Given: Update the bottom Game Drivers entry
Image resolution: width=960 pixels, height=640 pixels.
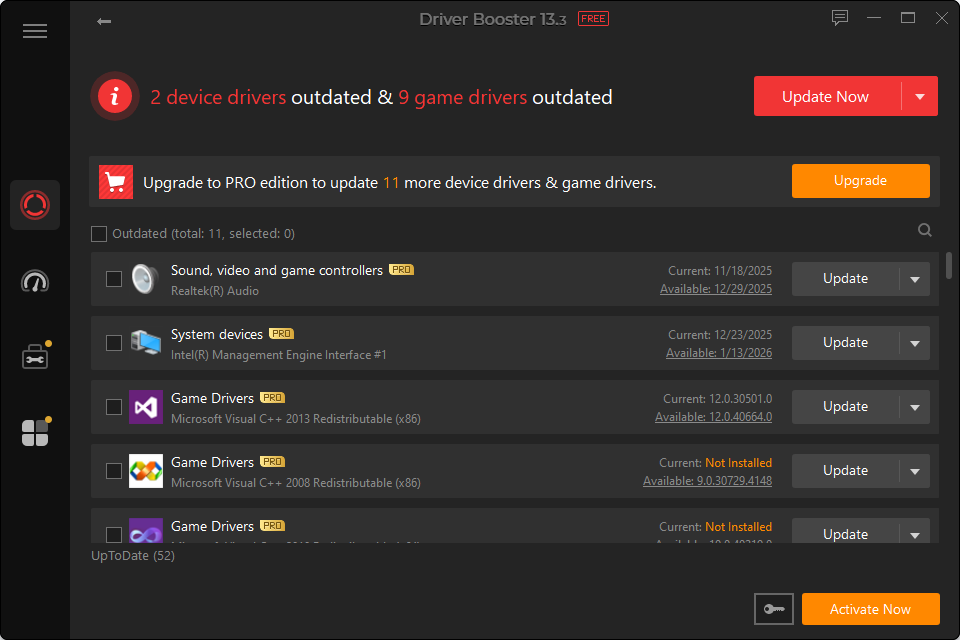Looking at the screenshot, I should tap(846, 535).
